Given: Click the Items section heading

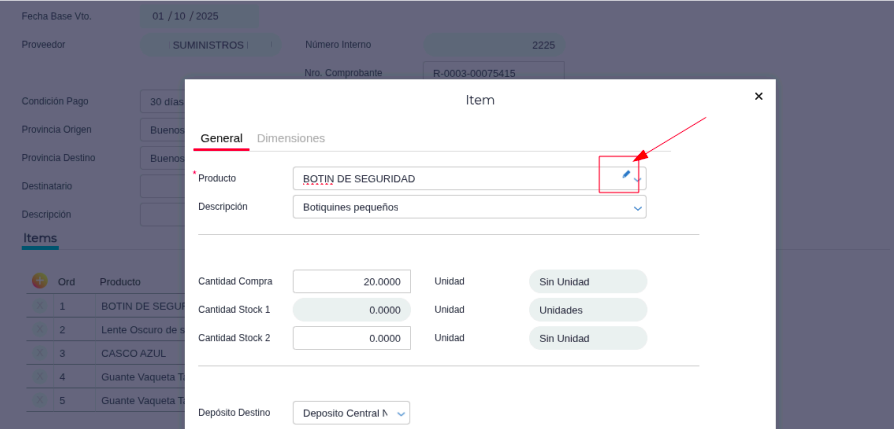Looking at the screenshot, I should pyautogui.click(x=40, y=238).
